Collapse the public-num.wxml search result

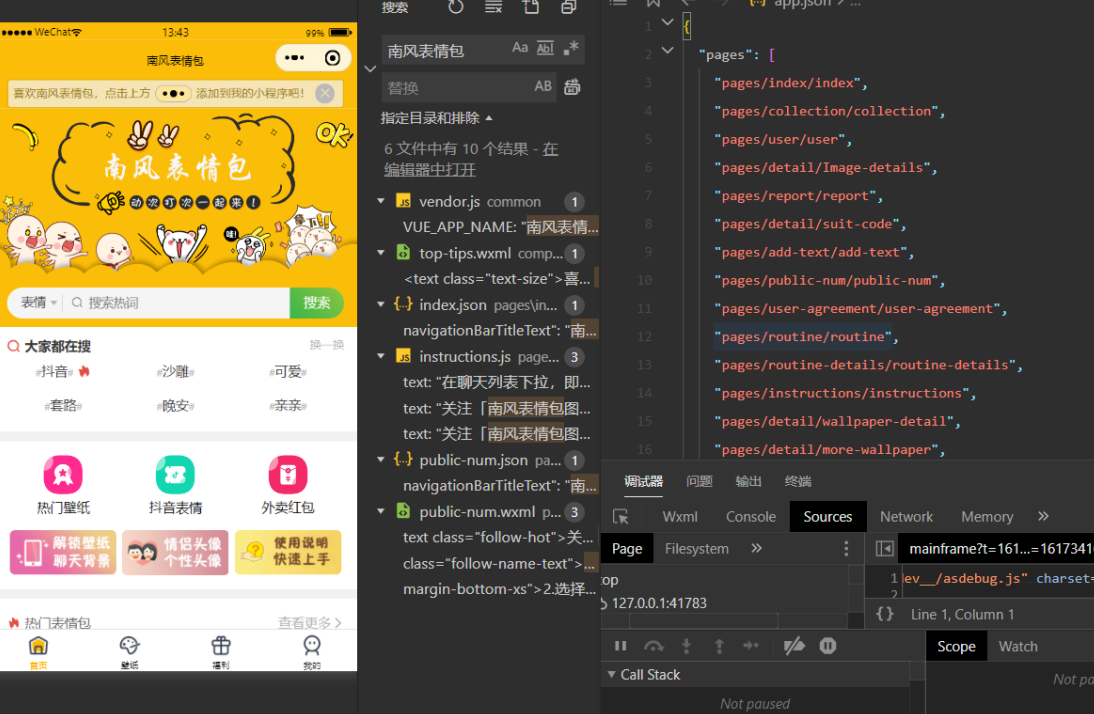tap(381, 511)
